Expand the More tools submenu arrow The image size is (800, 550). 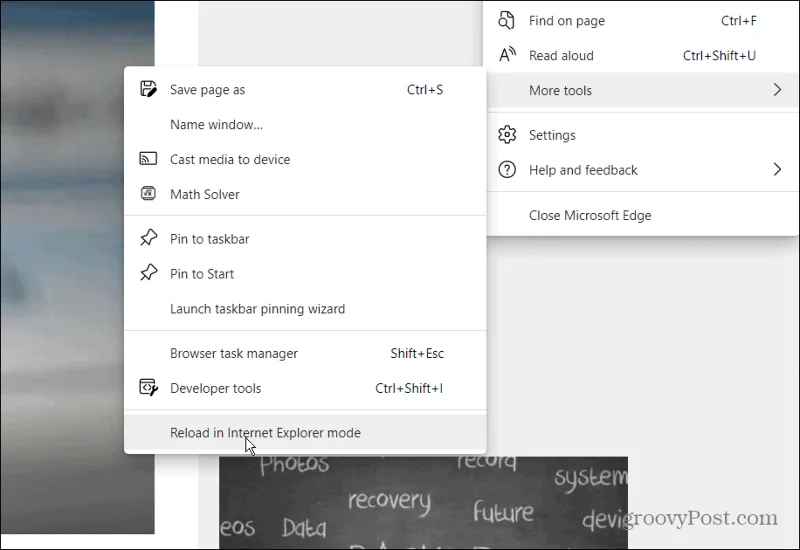point(777,90)
